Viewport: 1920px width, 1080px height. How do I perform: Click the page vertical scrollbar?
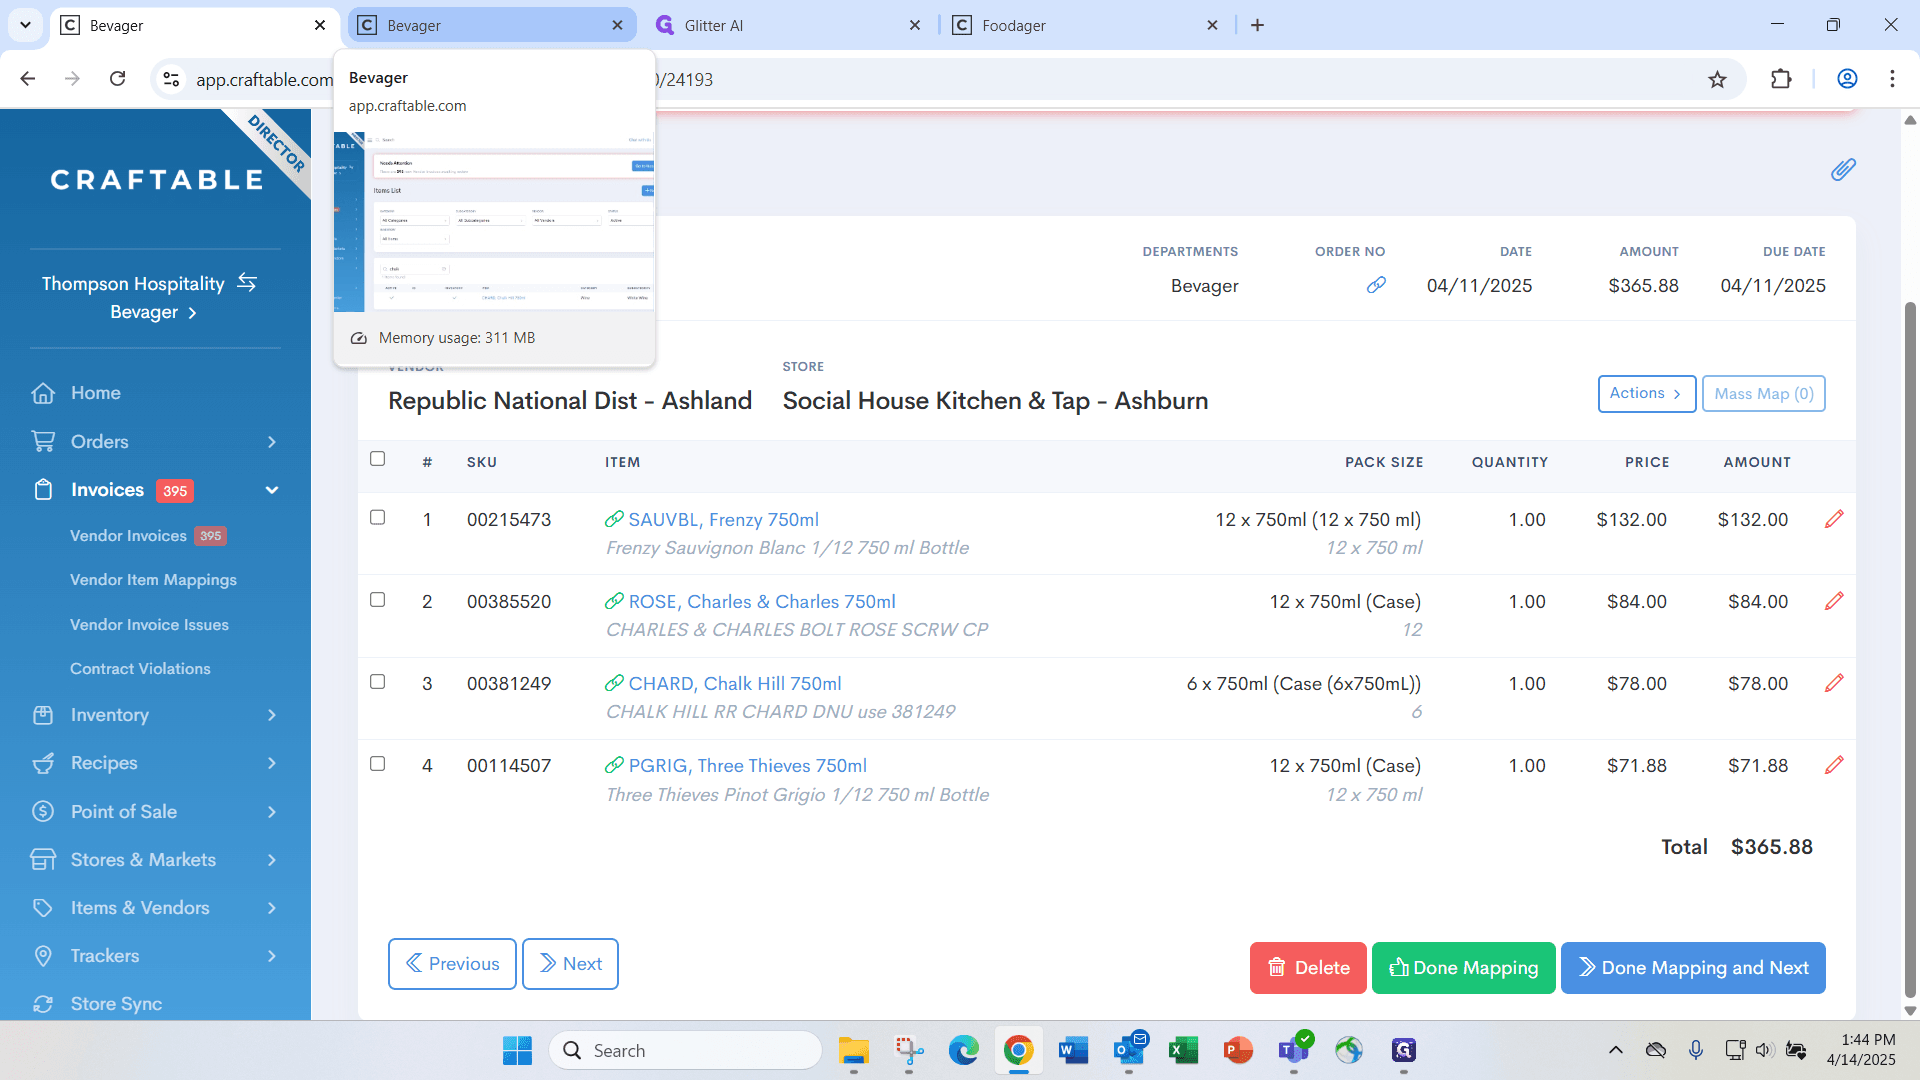(1910, 650)
